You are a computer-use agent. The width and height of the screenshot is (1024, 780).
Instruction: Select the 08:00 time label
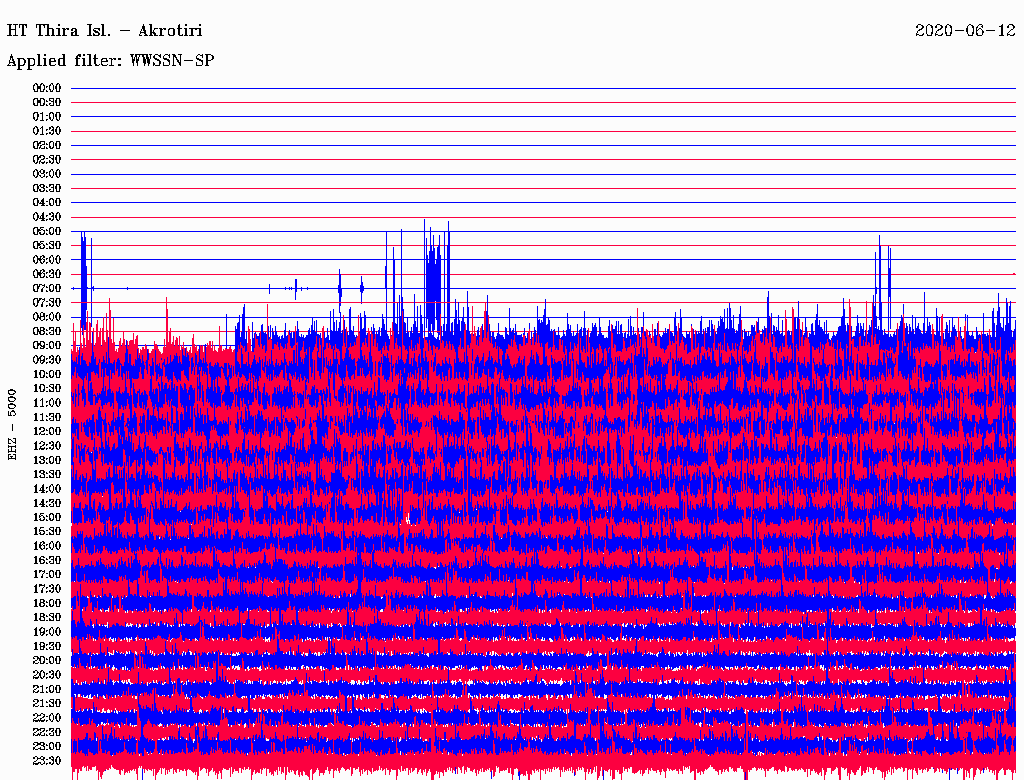point(47,317)
